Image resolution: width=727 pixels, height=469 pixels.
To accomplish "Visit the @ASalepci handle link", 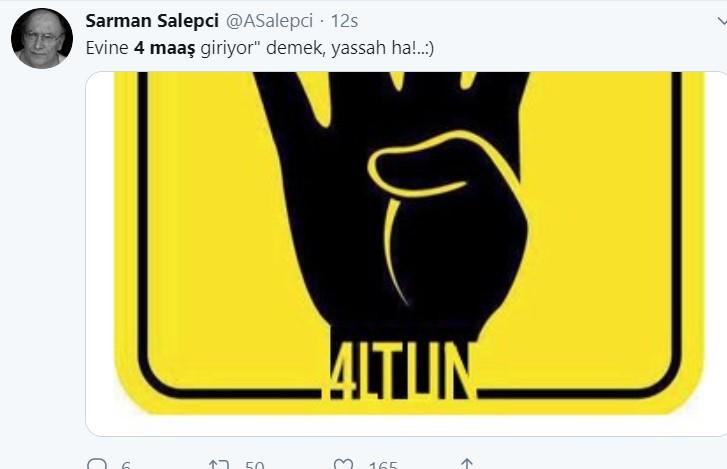I will point(271,22).
